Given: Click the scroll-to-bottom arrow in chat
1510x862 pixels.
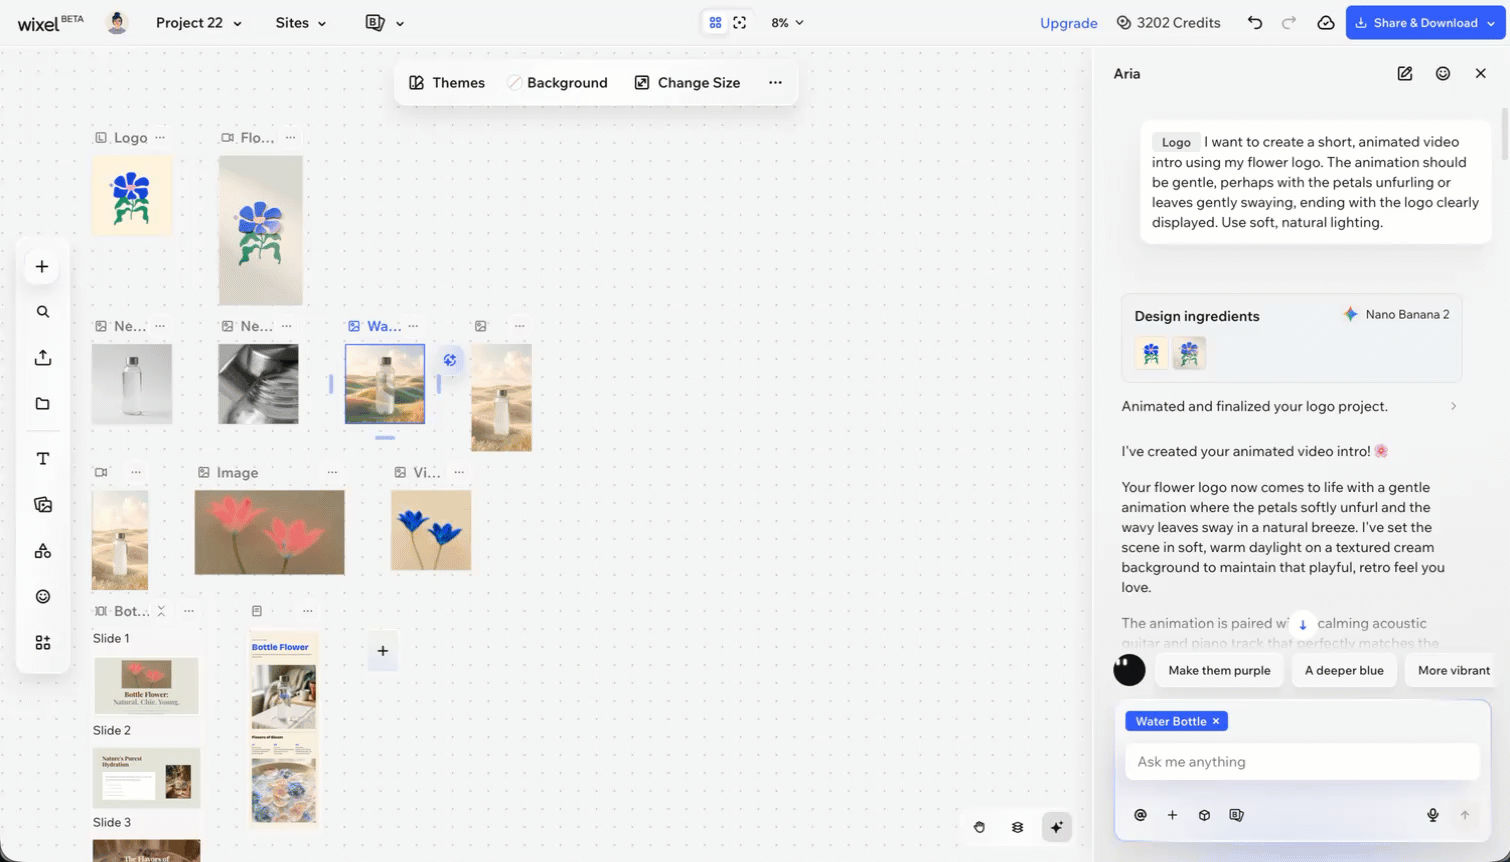Looking at the screenshot, I should coord(1302,624).
